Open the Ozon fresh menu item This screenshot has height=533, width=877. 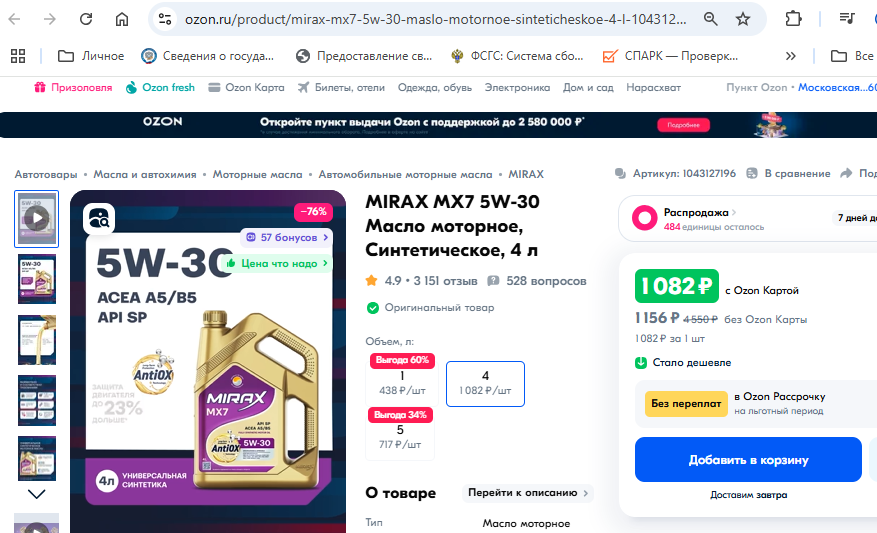pyautogui.click(x=161, y=88)
